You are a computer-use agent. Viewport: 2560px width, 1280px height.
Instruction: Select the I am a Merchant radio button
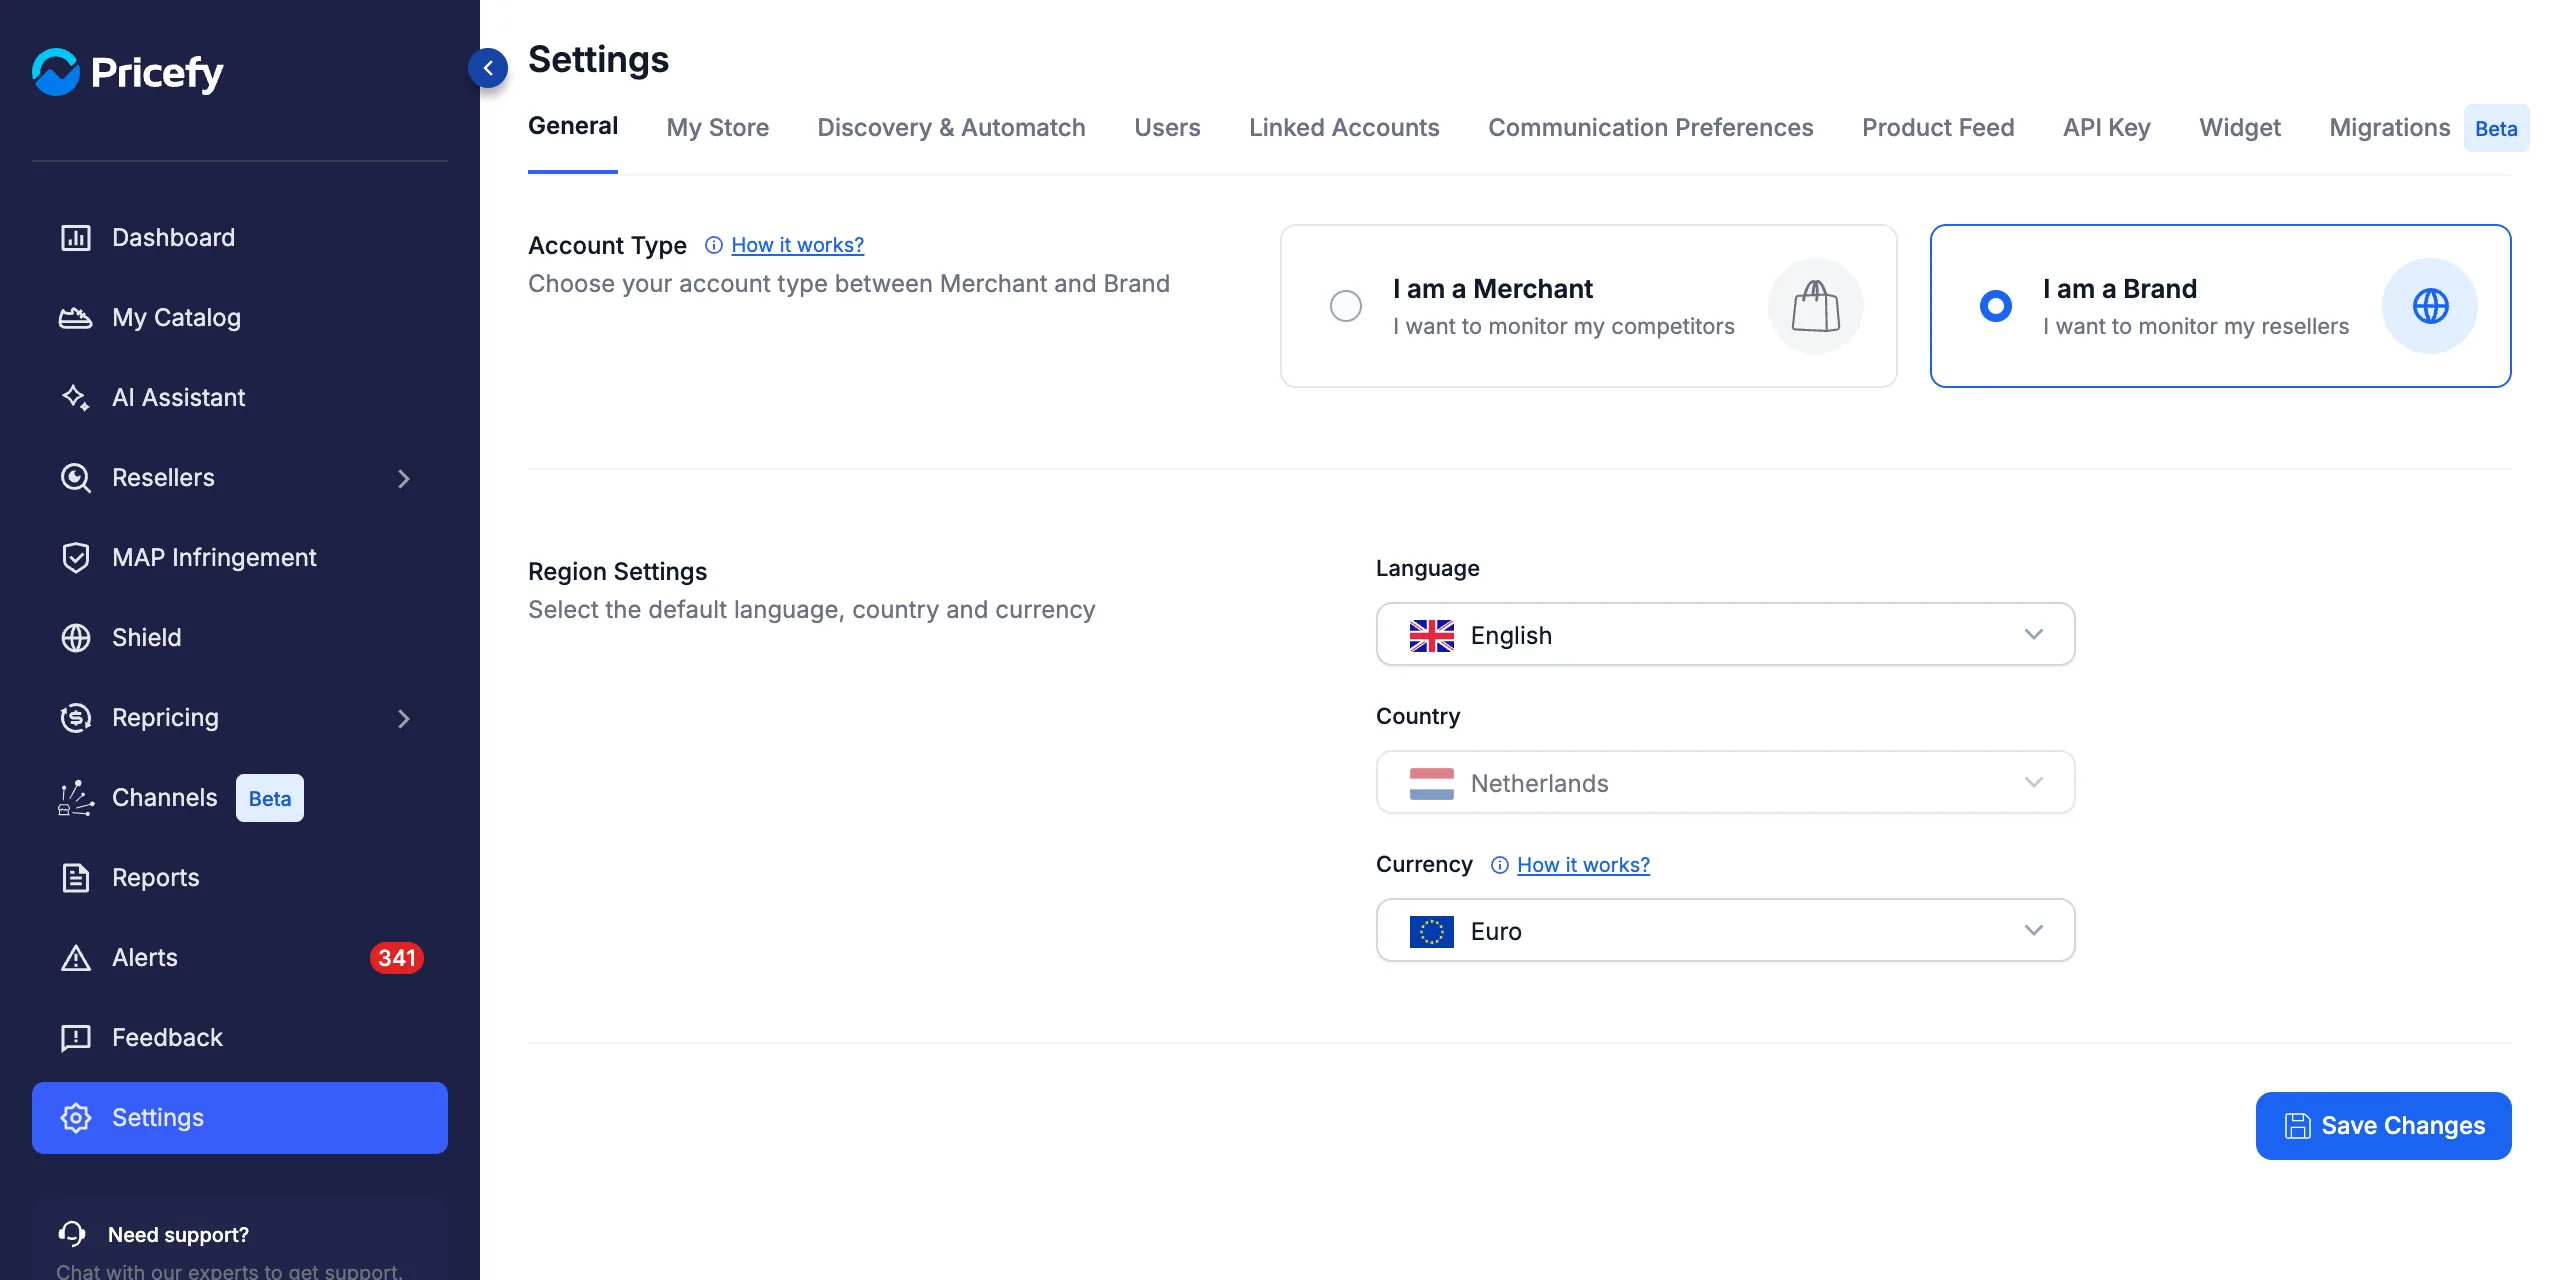[x=1346, y=306]
